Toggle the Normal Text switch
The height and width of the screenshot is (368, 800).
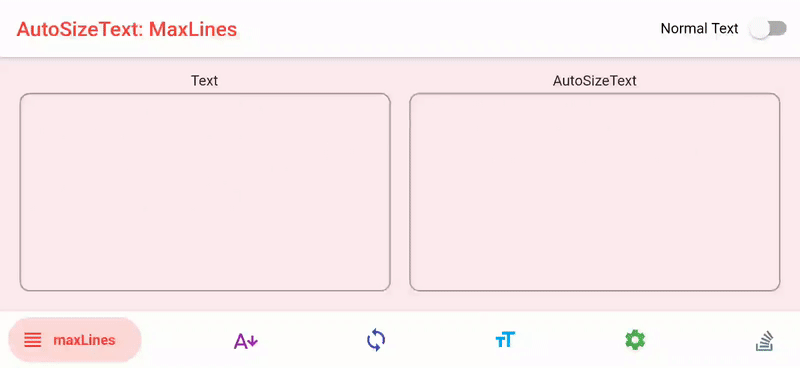pyautogui.click(x=768, y=29)
